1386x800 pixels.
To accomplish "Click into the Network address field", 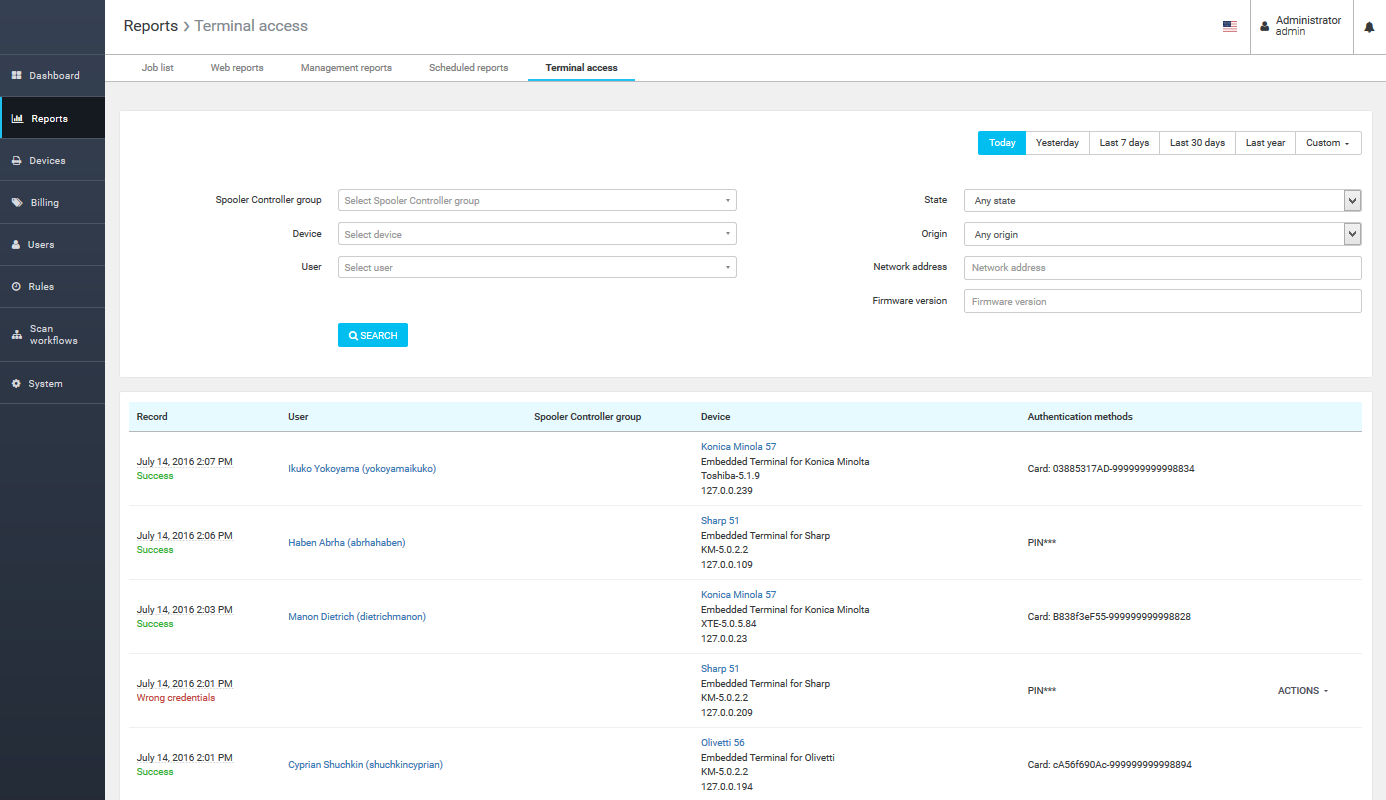I will coord(1162,268).
